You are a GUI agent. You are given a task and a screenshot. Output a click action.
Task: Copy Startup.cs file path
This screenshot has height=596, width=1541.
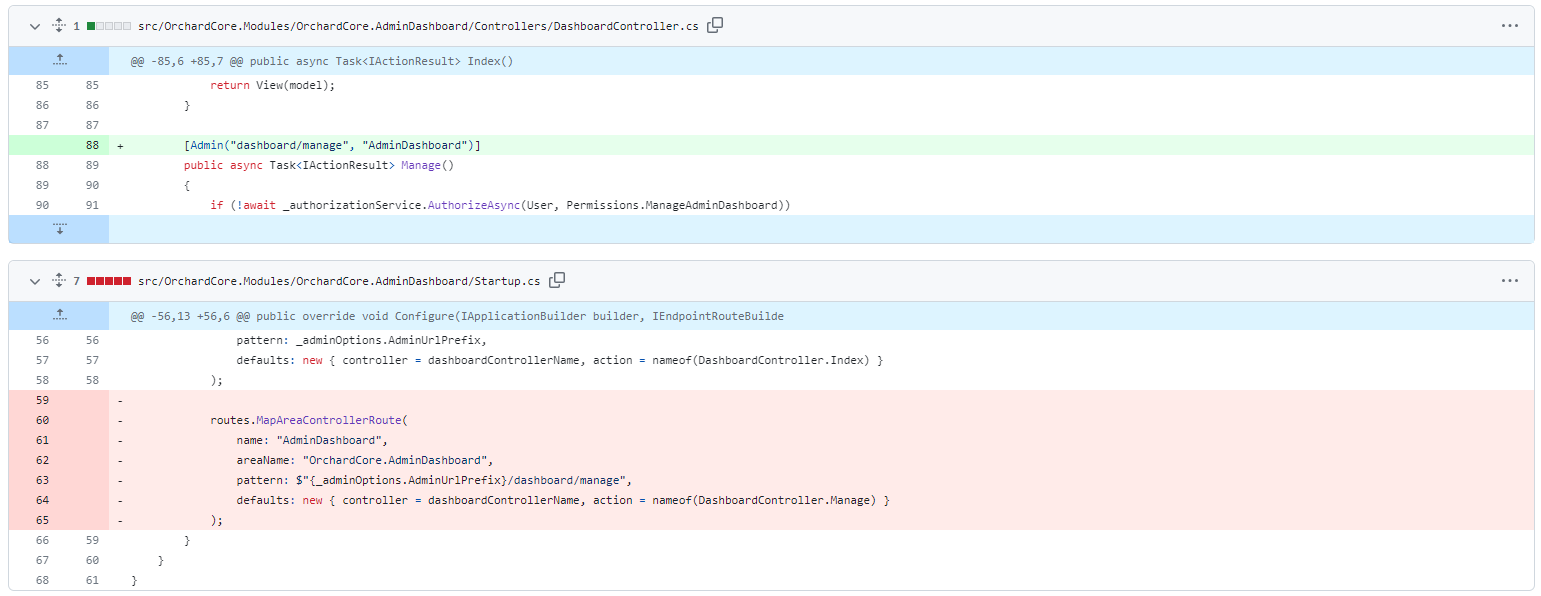[557, 280]
